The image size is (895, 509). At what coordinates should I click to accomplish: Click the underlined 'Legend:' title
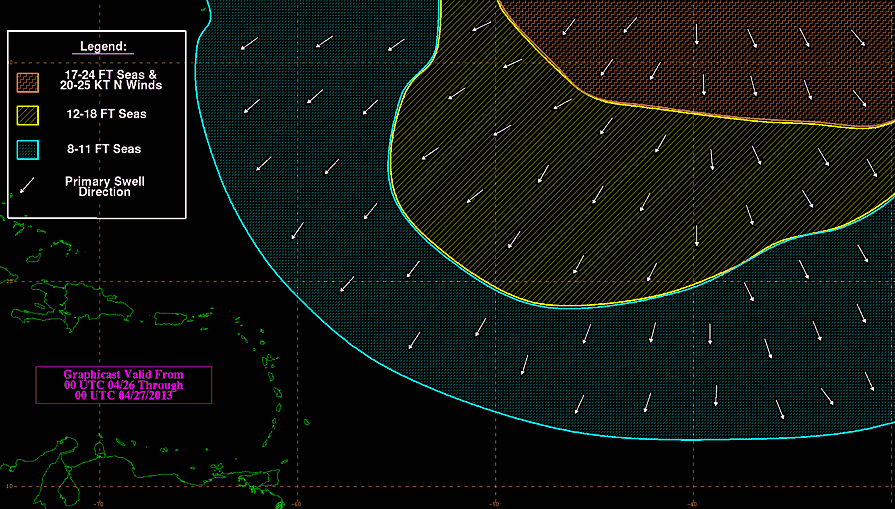click(103, 47)
